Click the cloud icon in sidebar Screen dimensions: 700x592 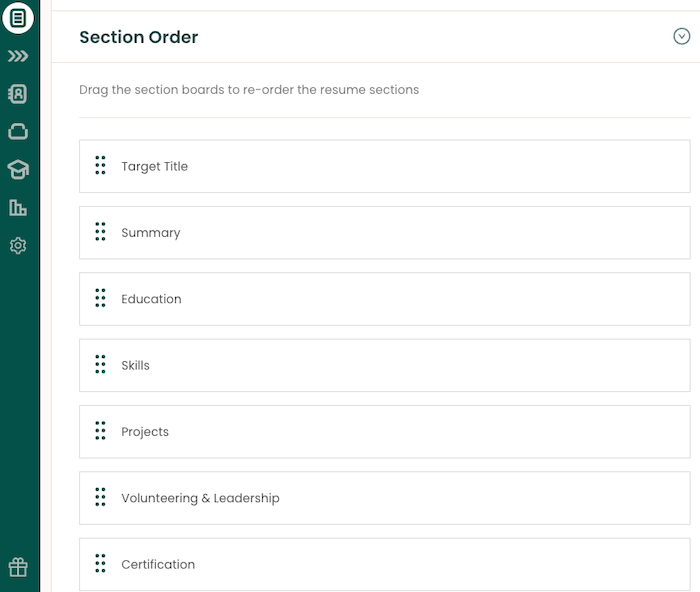click(x=18, y=131)
